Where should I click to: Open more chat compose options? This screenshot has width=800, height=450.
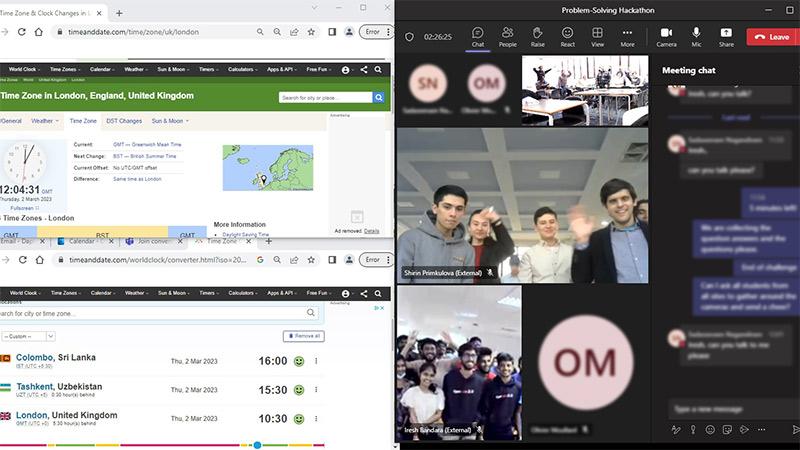[761, 430]
